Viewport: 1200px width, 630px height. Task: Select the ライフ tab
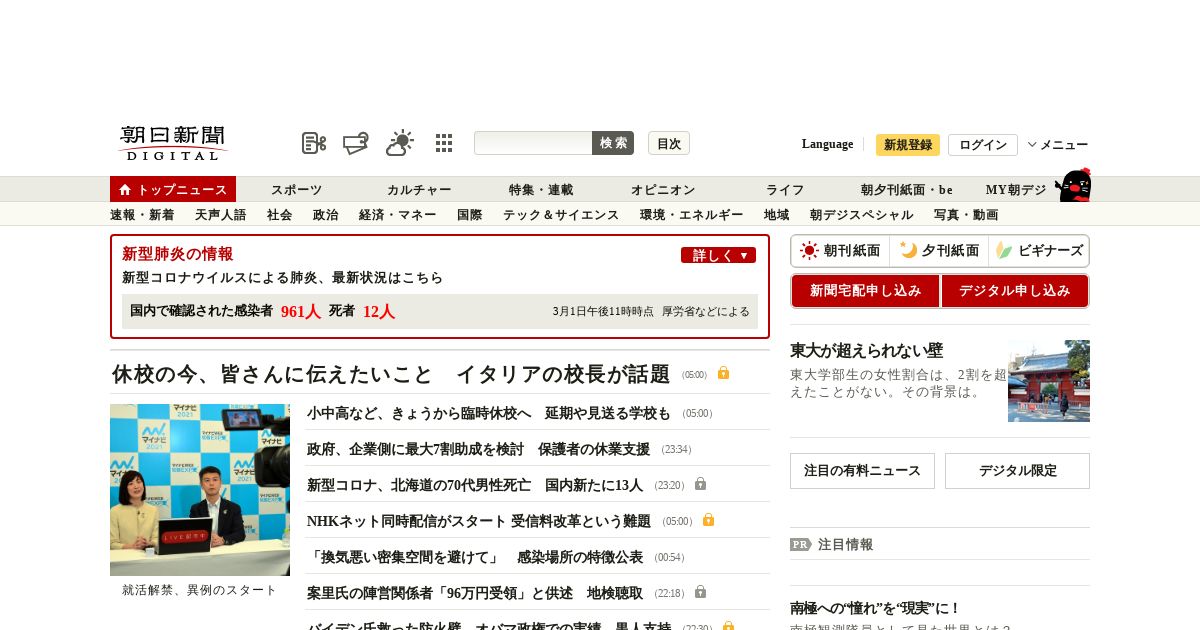[785, 190]
